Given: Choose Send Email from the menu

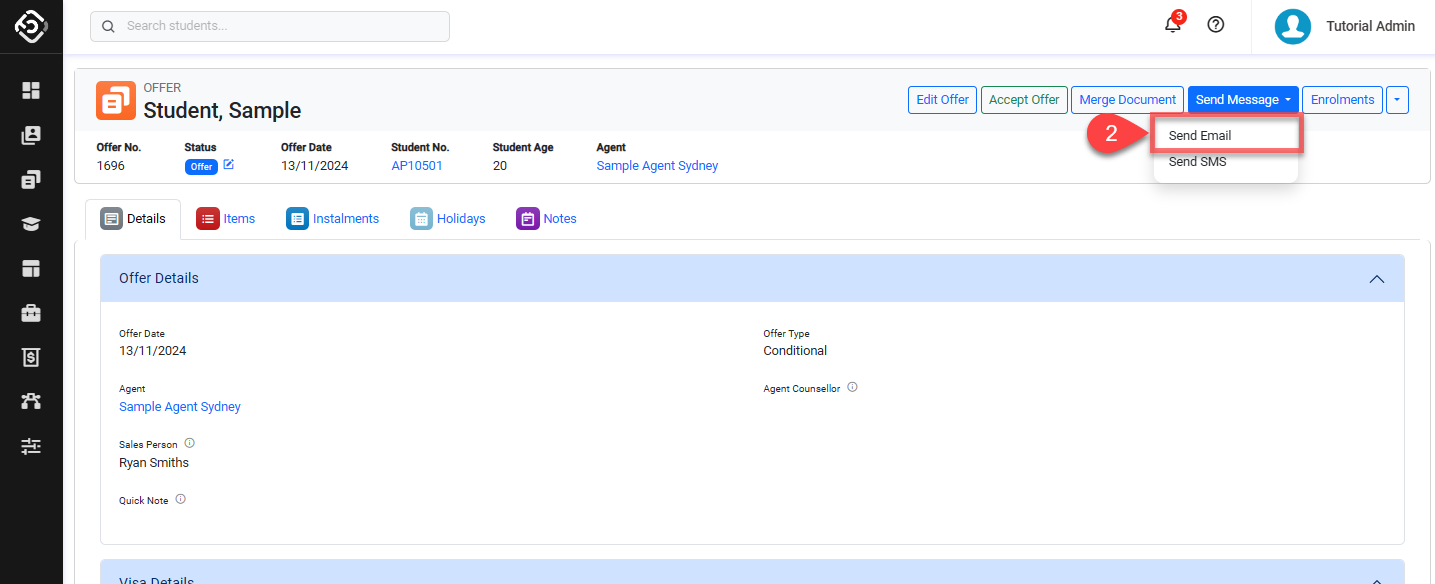Looking at the screenshot, I should [1200, 136].
